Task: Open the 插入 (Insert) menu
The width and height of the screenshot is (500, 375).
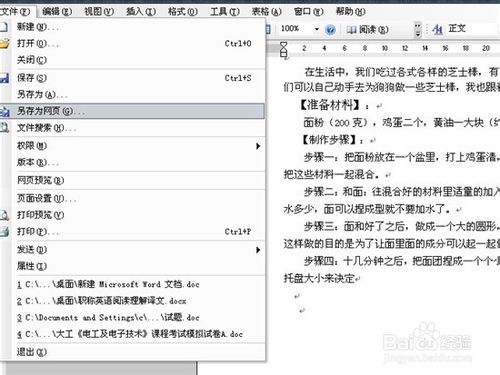Action: pos(141,11)
